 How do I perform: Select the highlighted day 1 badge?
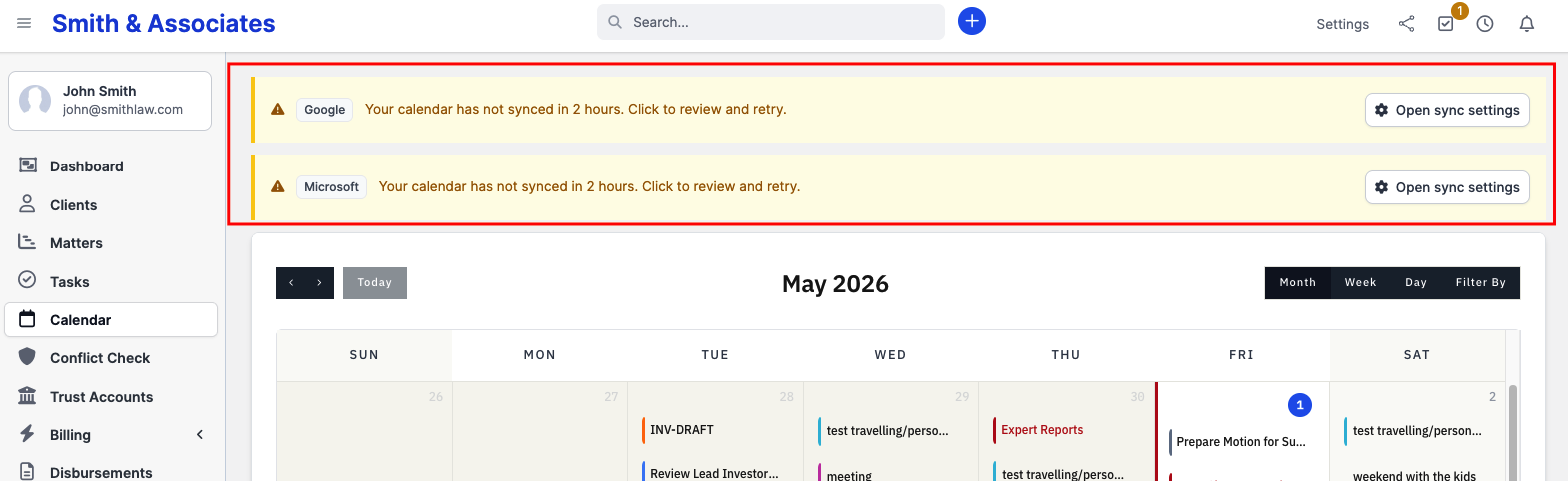click(1299, 405)
